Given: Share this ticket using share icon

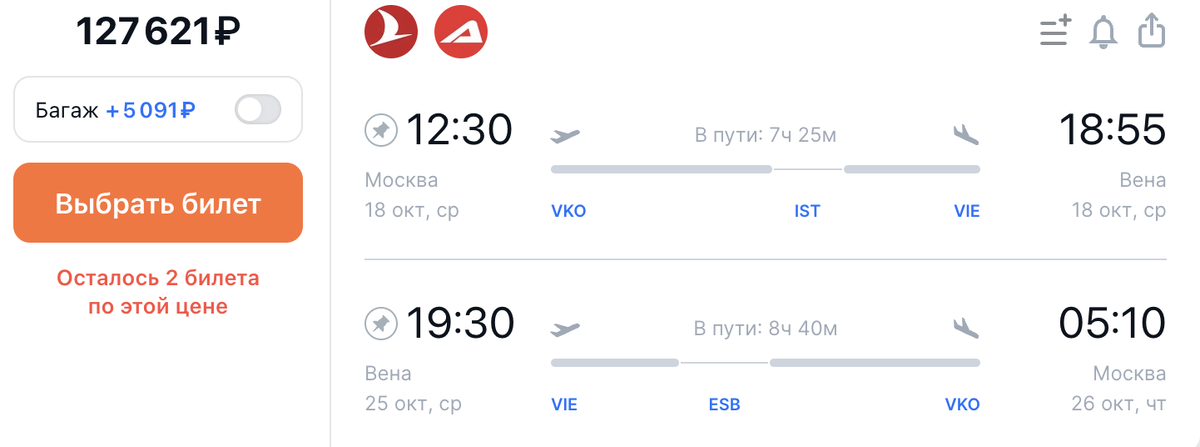Looking at the screenshot, I should [x=1152, y=30].
